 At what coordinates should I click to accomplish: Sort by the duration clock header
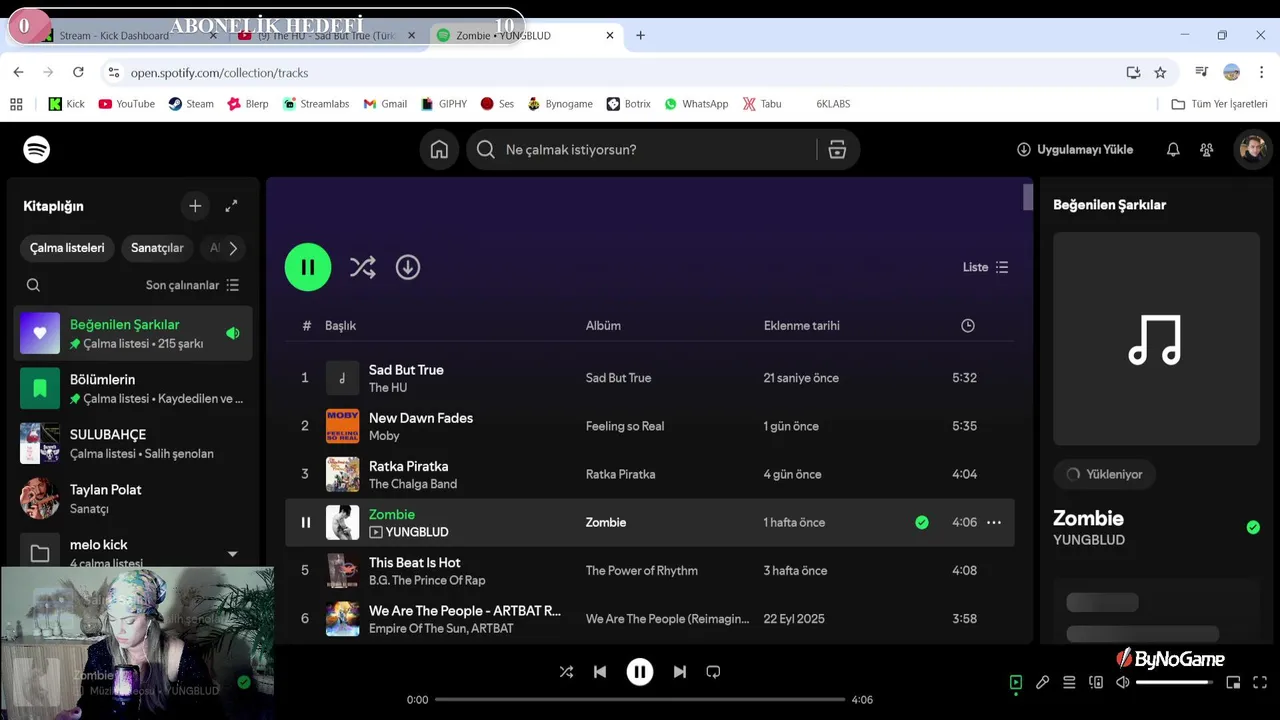[967, 325]
